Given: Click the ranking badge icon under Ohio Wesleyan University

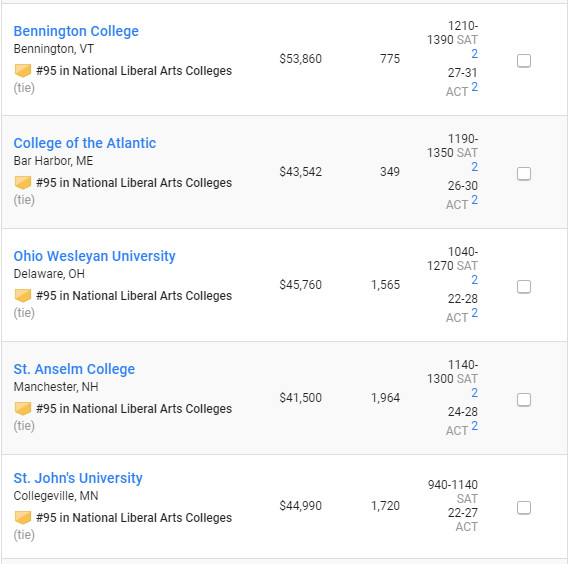Looking at the screenshot, I should (x=23, y=295).
